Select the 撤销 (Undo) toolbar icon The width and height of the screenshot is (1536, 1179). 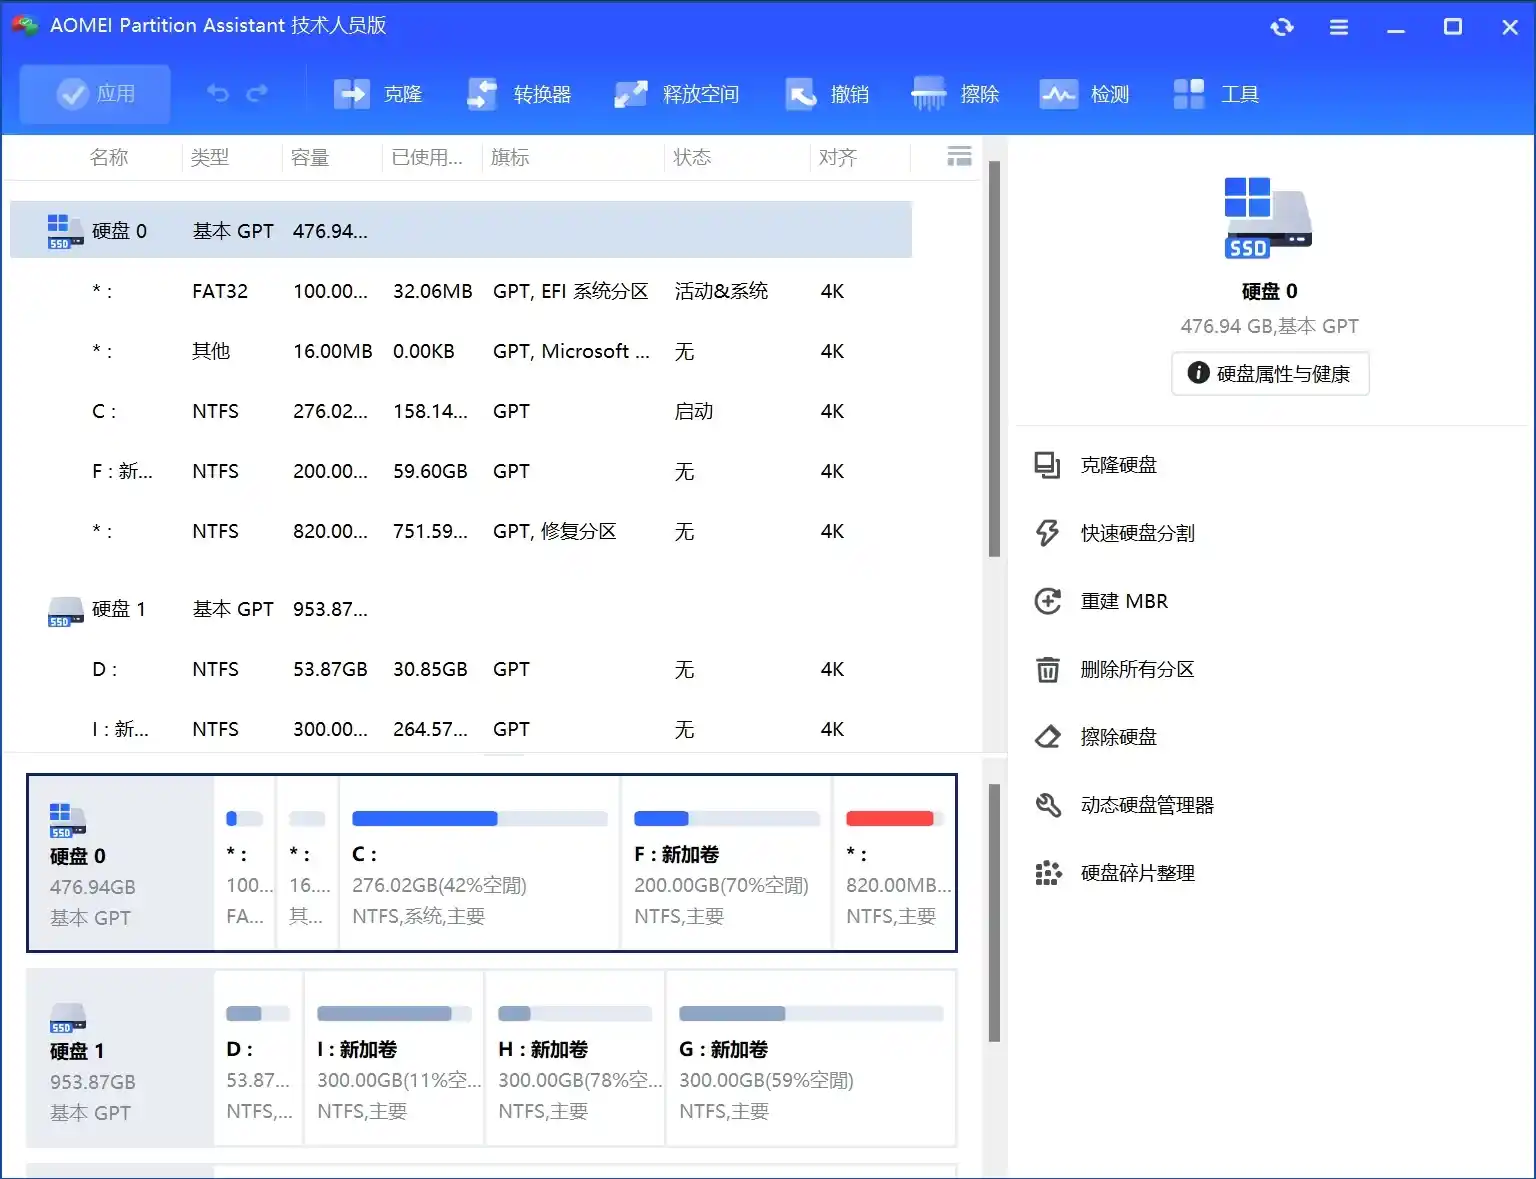click(828, 93)
